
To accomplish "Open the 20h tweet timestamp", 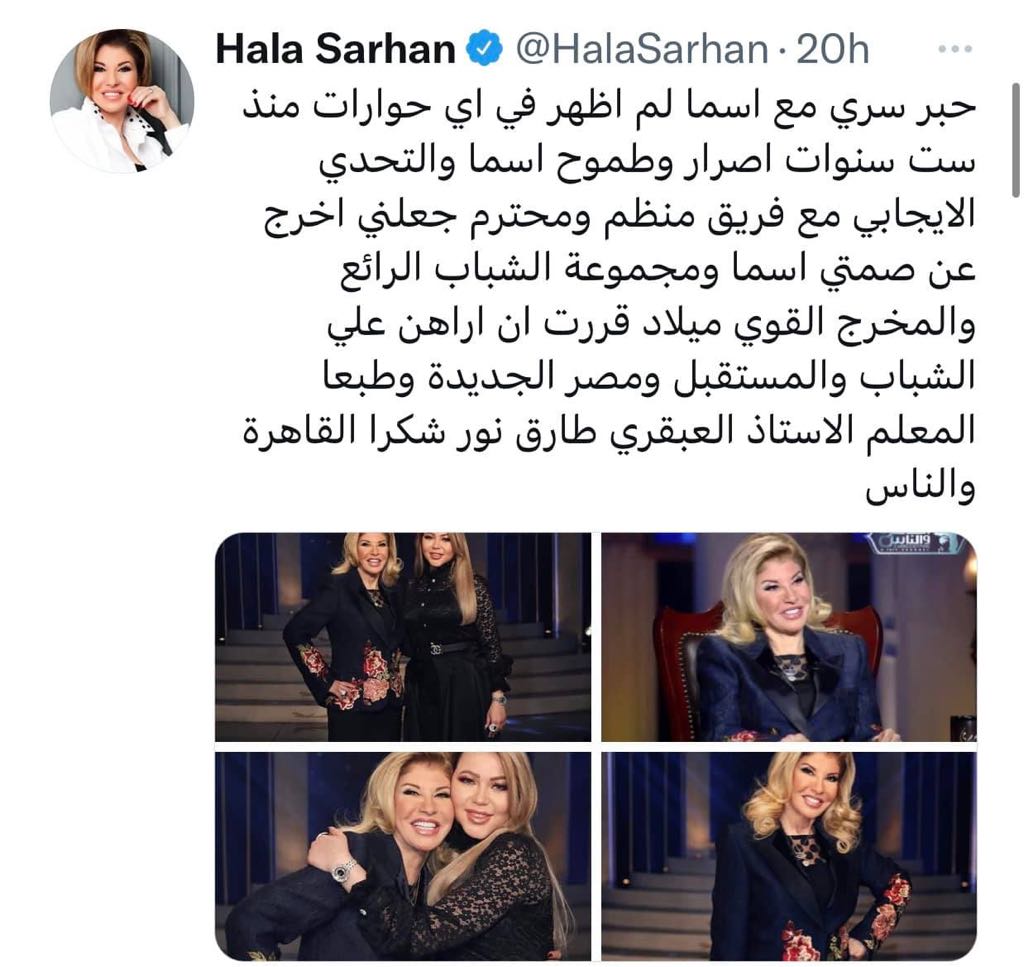I will click(833, 50).
